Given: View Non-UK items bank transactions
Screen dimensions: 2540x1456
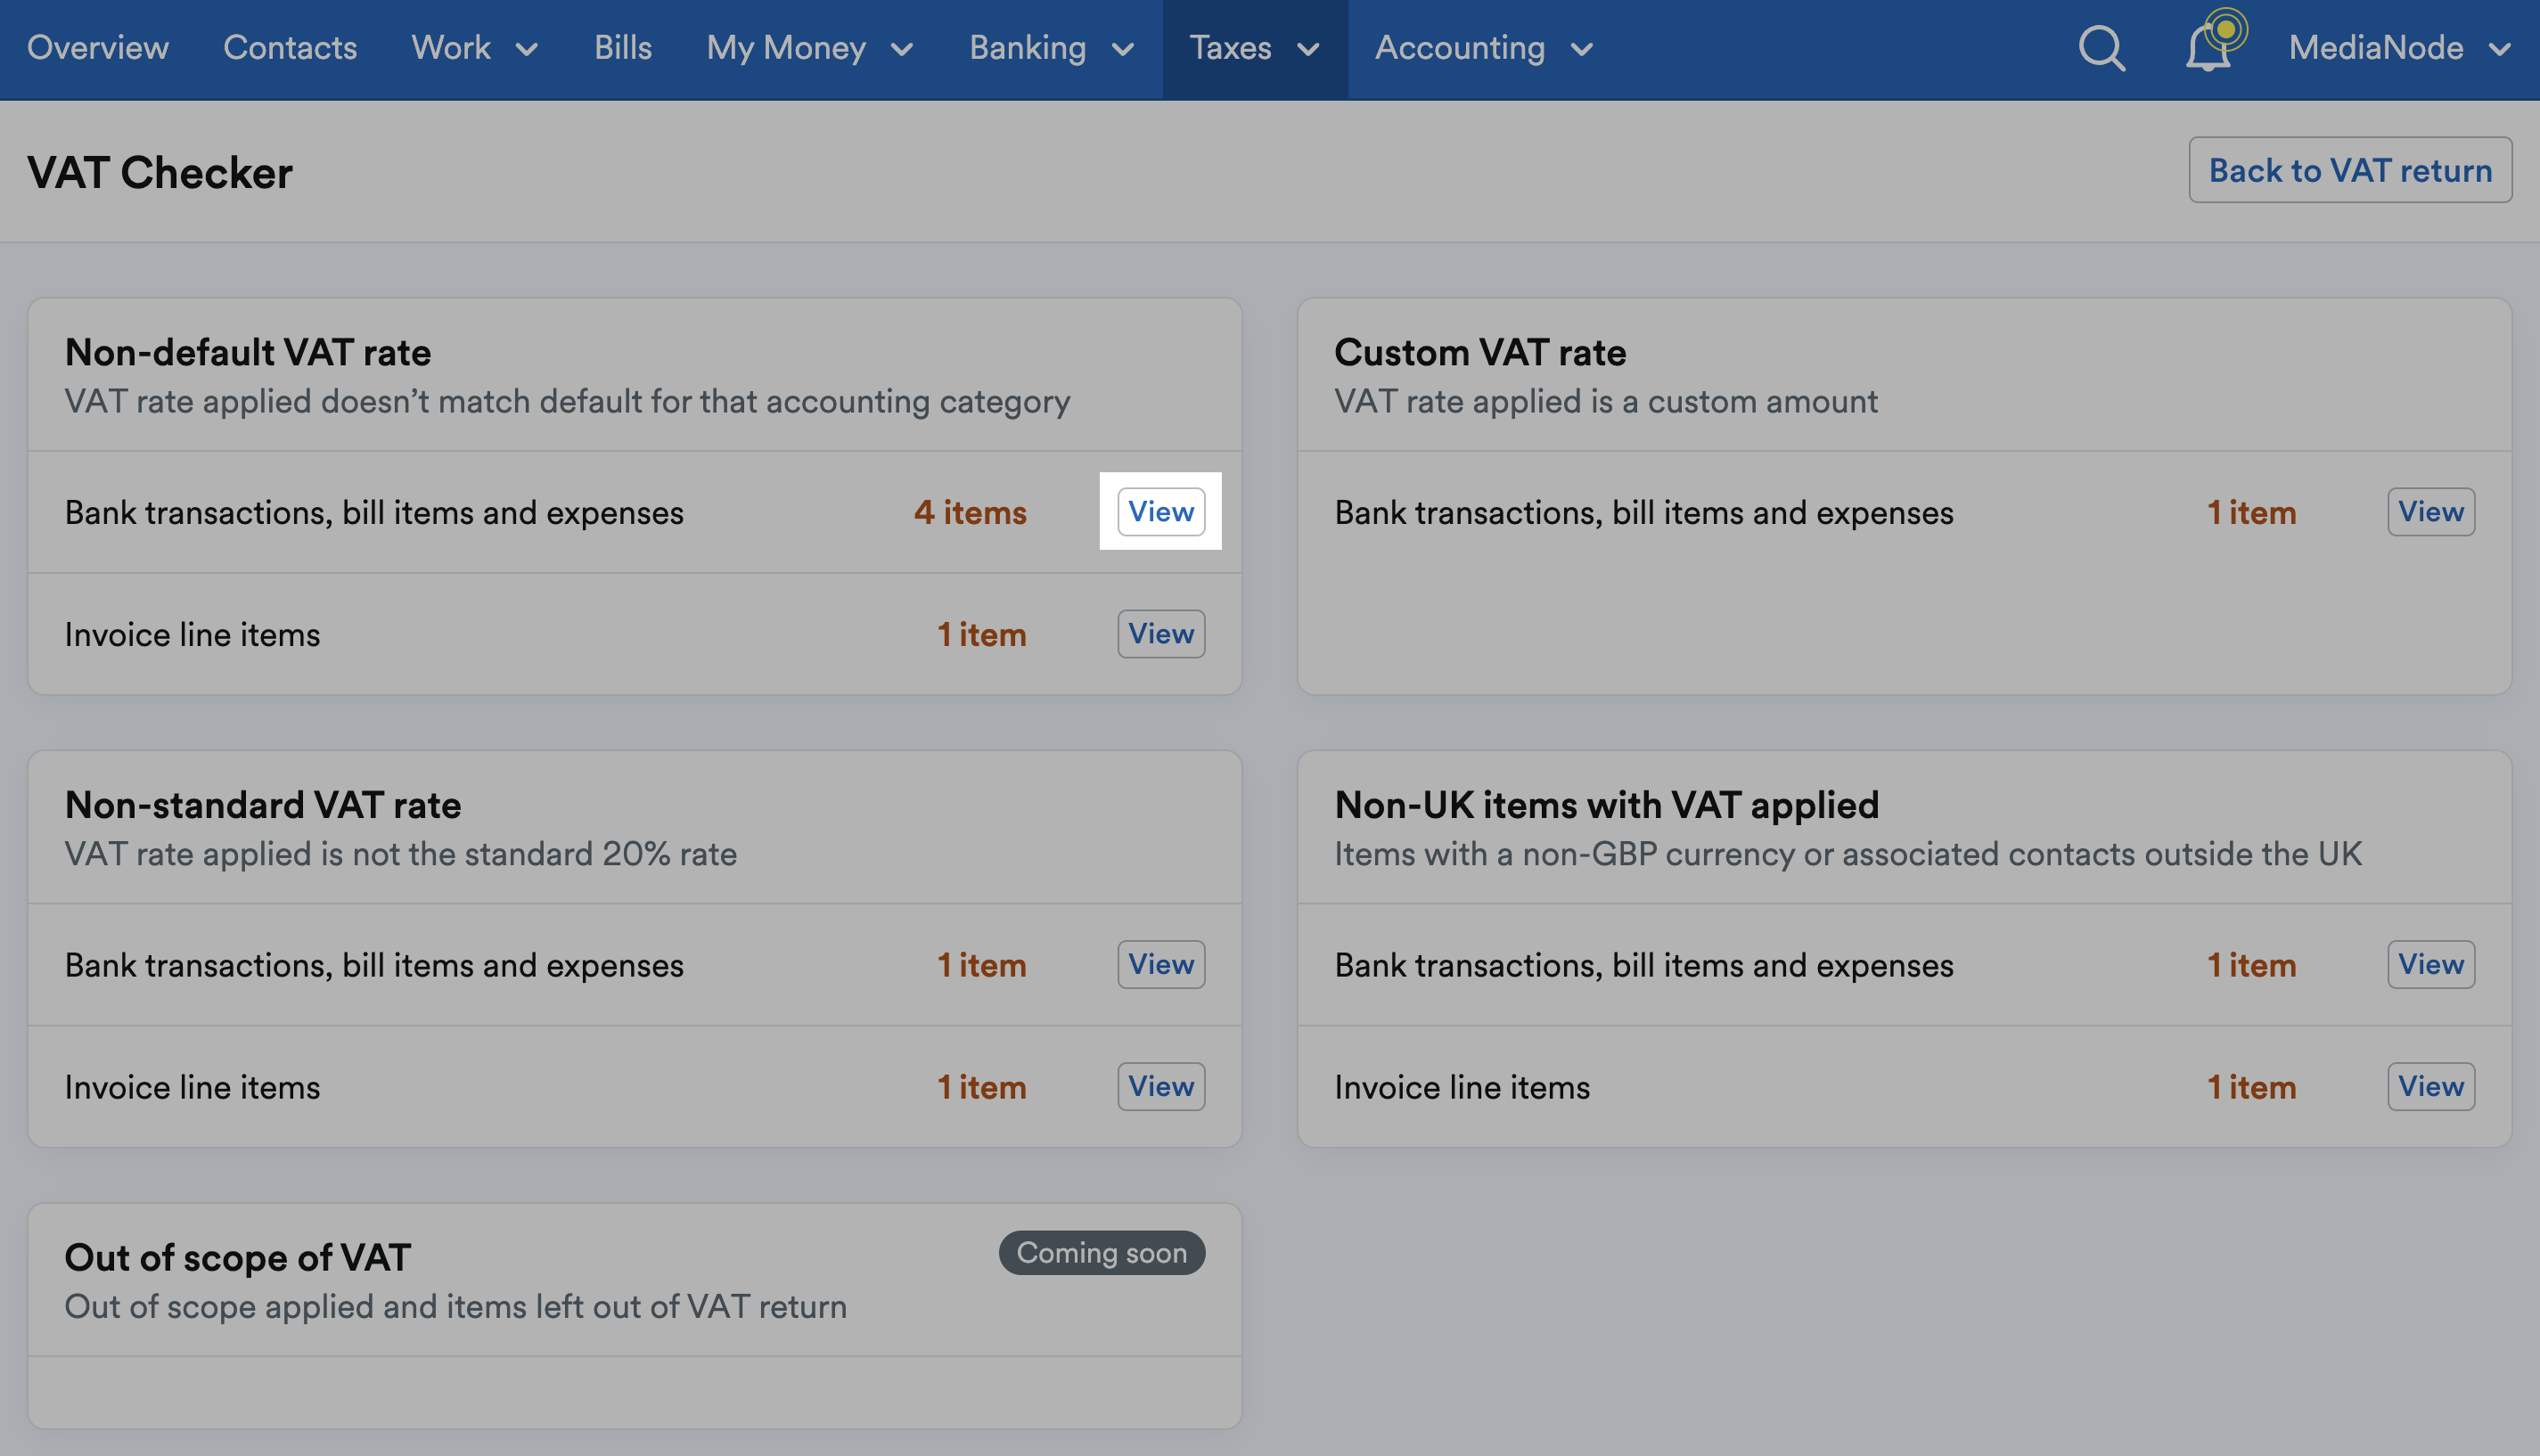Looking at the screenshot, I should coord(2431,965).
